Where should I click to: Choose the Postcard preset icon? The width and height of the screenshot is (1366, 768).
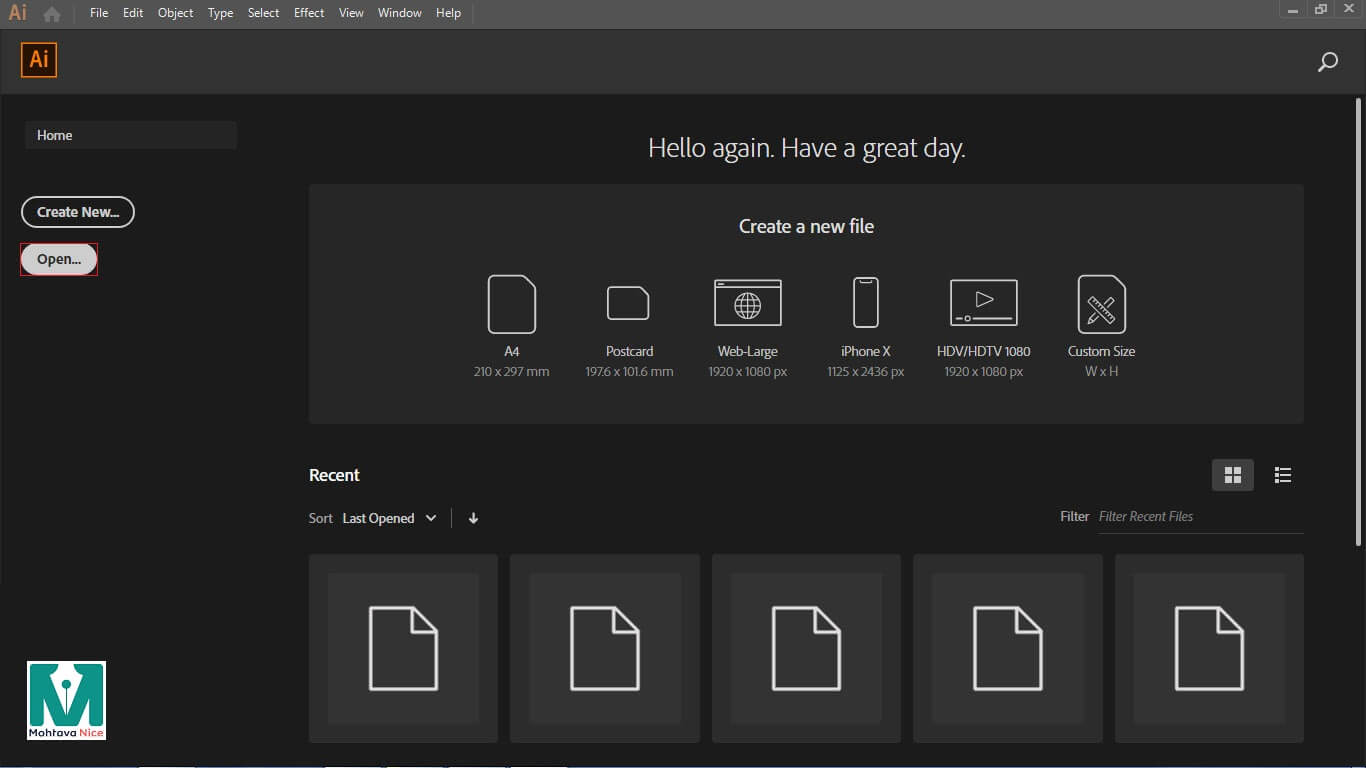tap(628, 303)
